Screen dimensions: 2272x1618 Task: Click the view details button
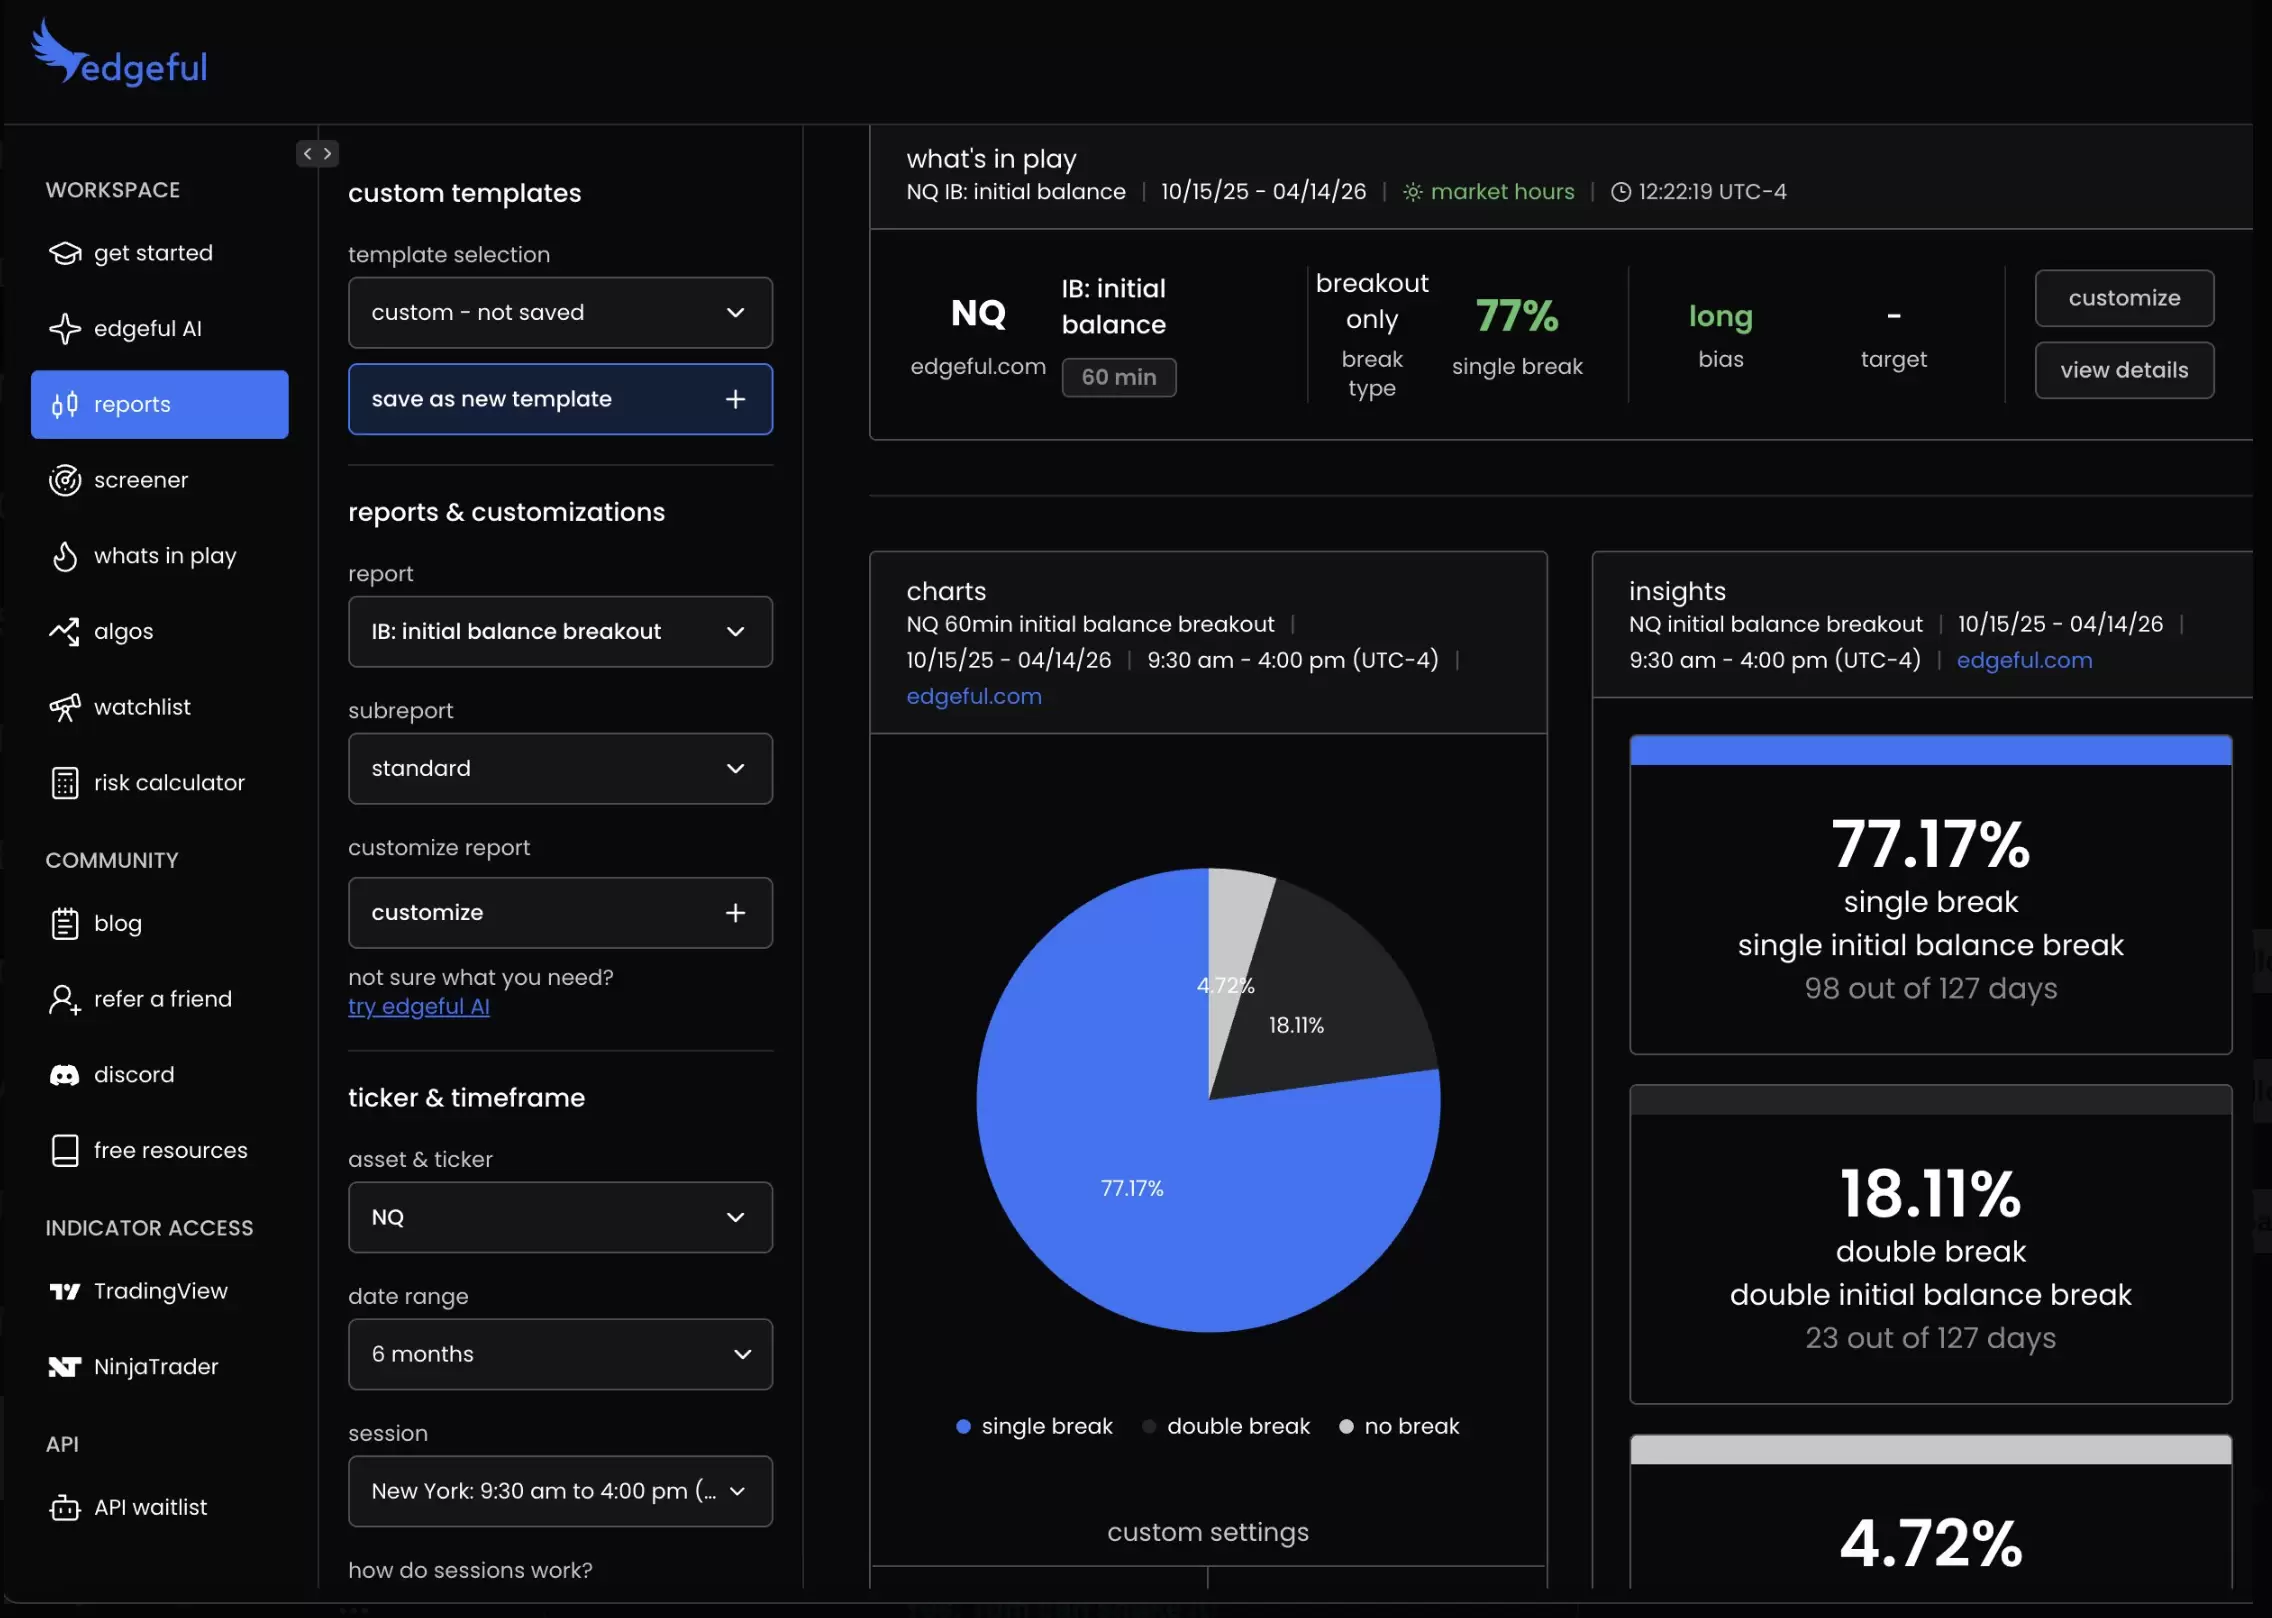(2124, 371)
